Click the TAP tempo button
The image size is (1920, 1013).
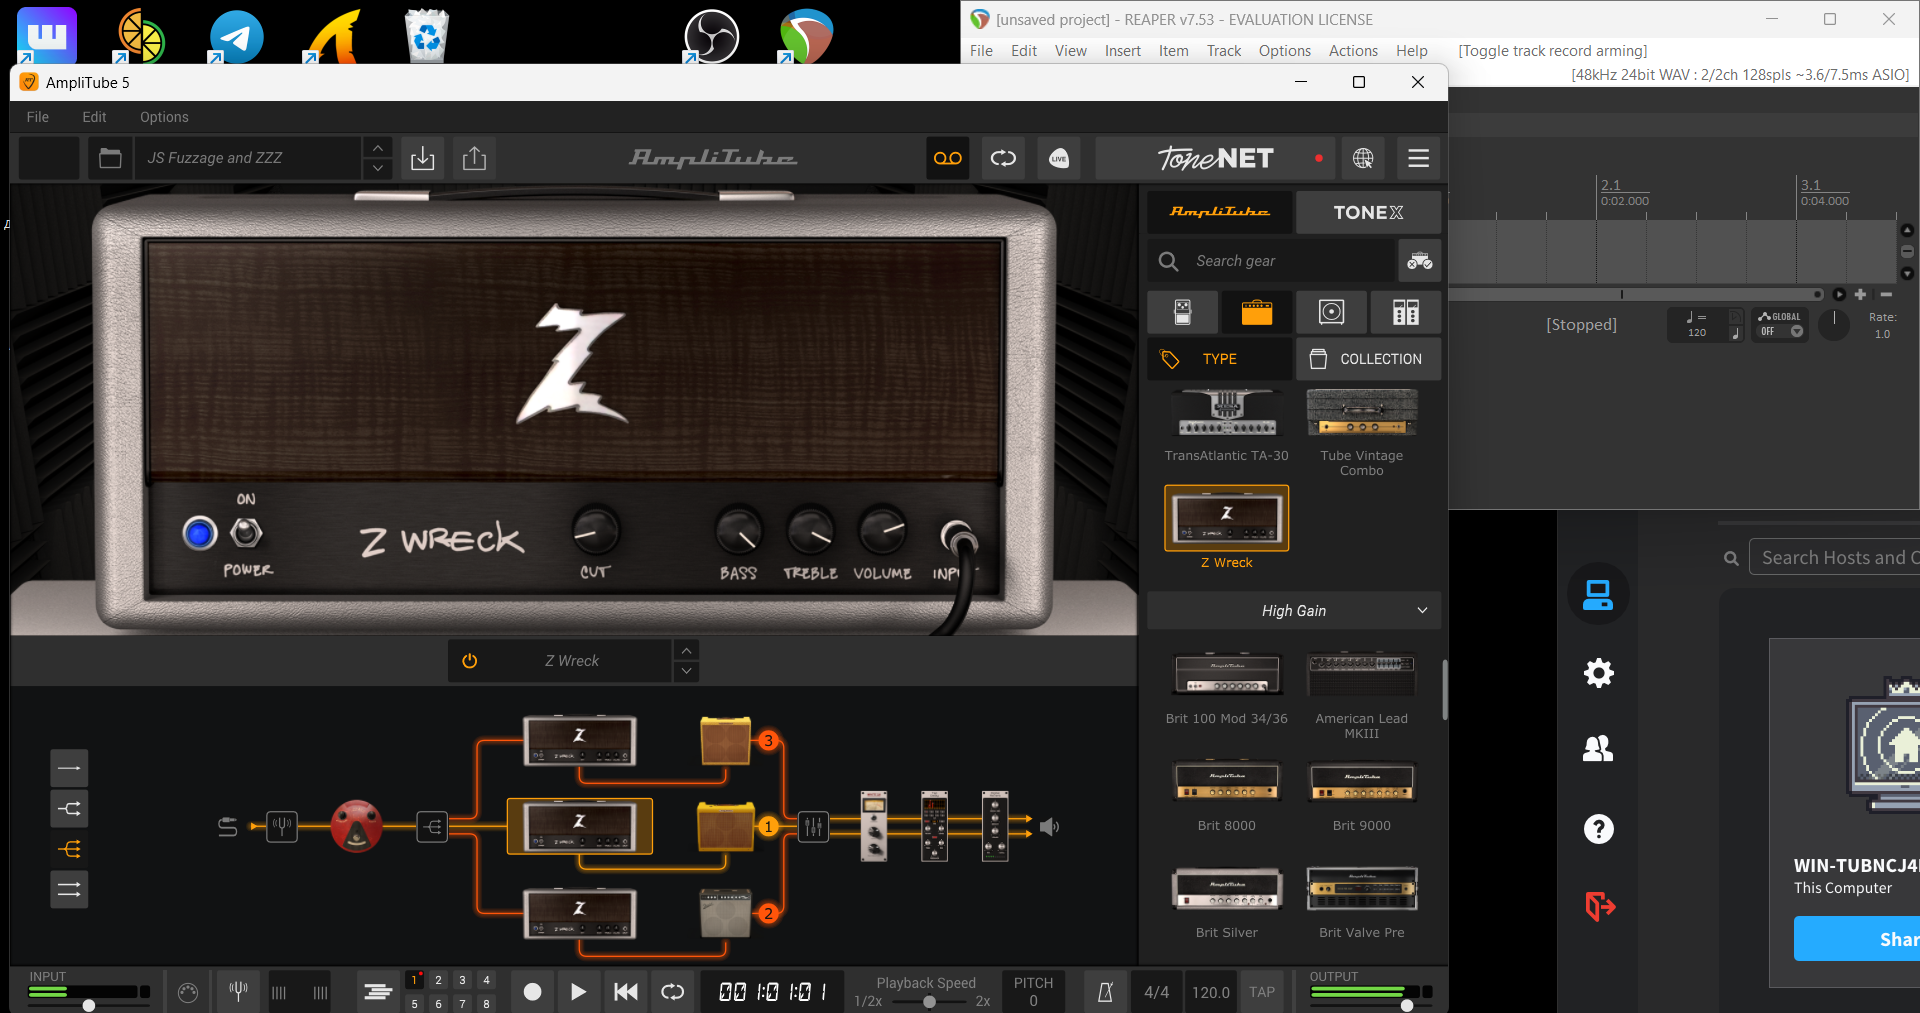pyautogui.click(x=1262, y=992)
